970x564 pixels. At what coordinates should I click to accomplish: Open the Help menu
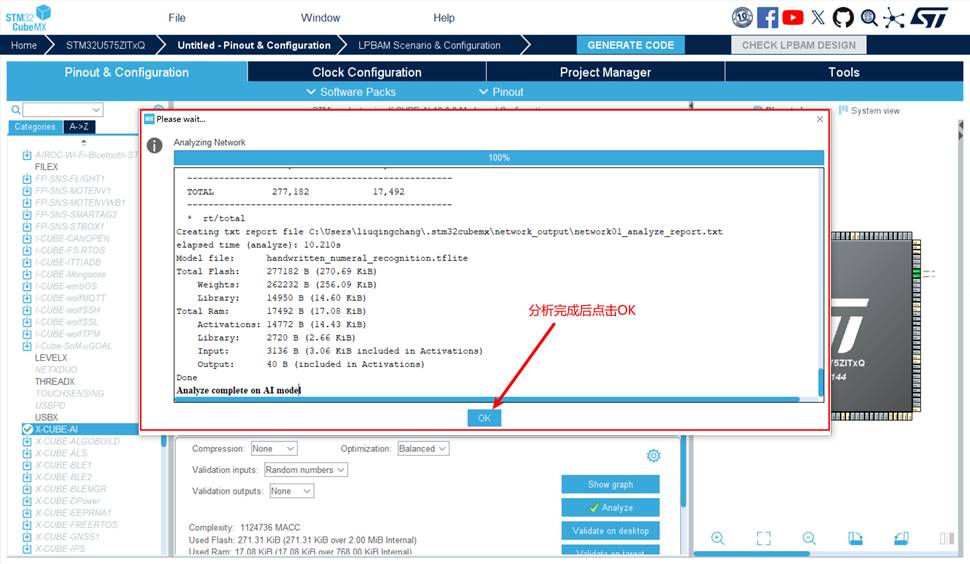444,17
